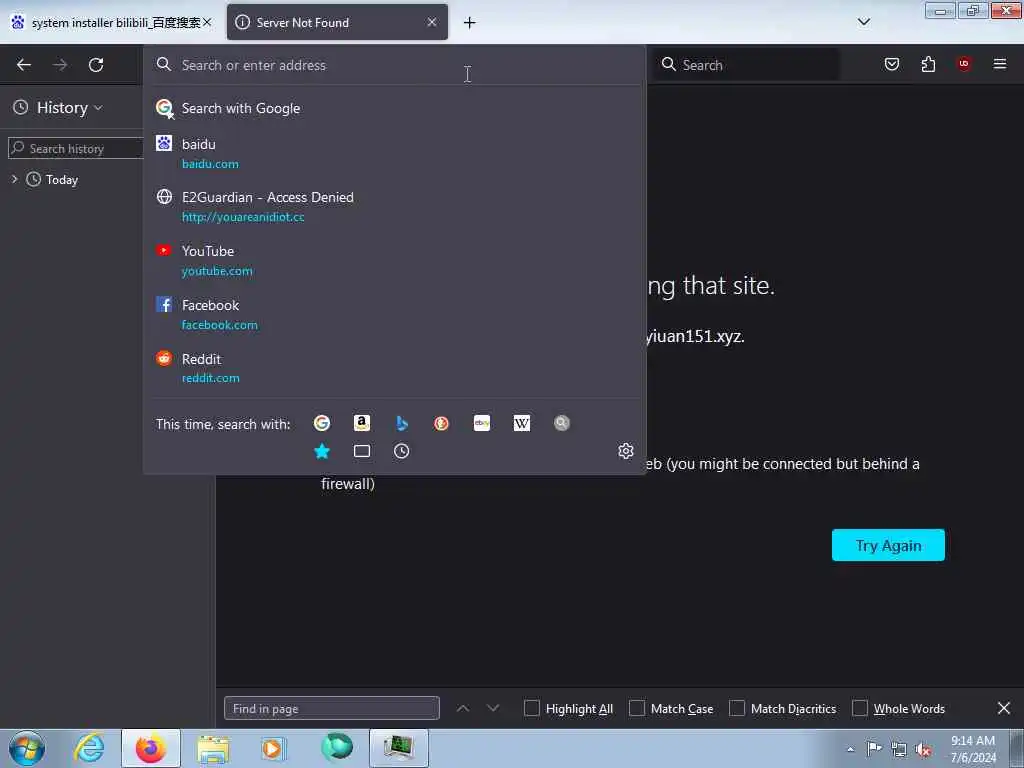Click the Search history field
The height and width of the screenshot is (768, 1024).
pyautogui.click(x=76, y=148)
